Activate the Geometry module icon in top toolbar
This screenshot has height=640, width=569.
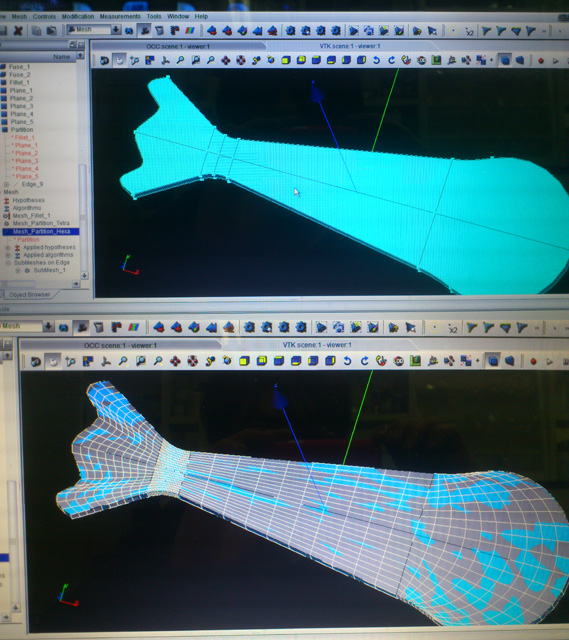coord(129,31)
